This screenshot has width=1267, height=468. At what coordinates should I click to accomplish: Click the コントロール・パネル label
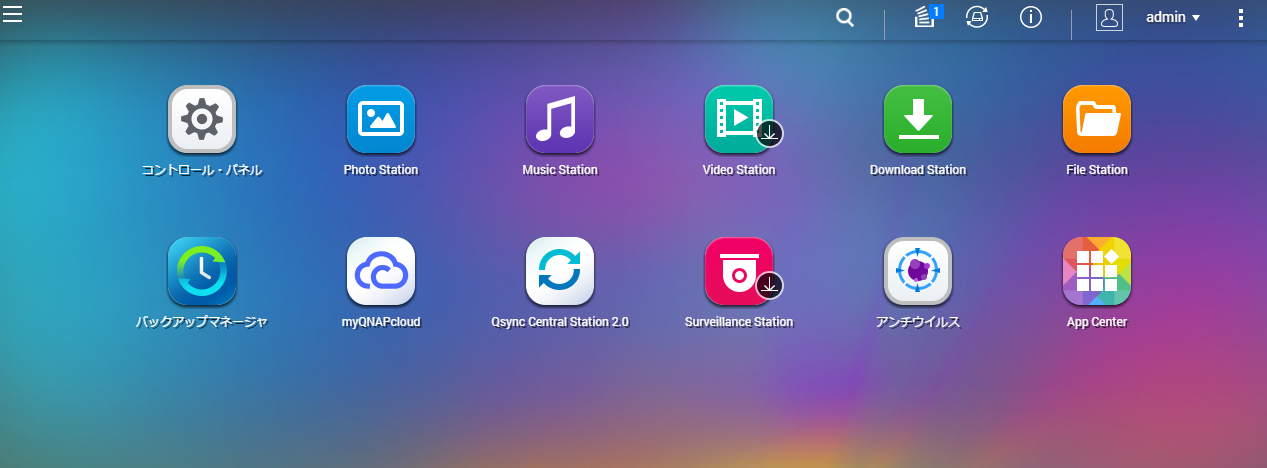point(202,170)
